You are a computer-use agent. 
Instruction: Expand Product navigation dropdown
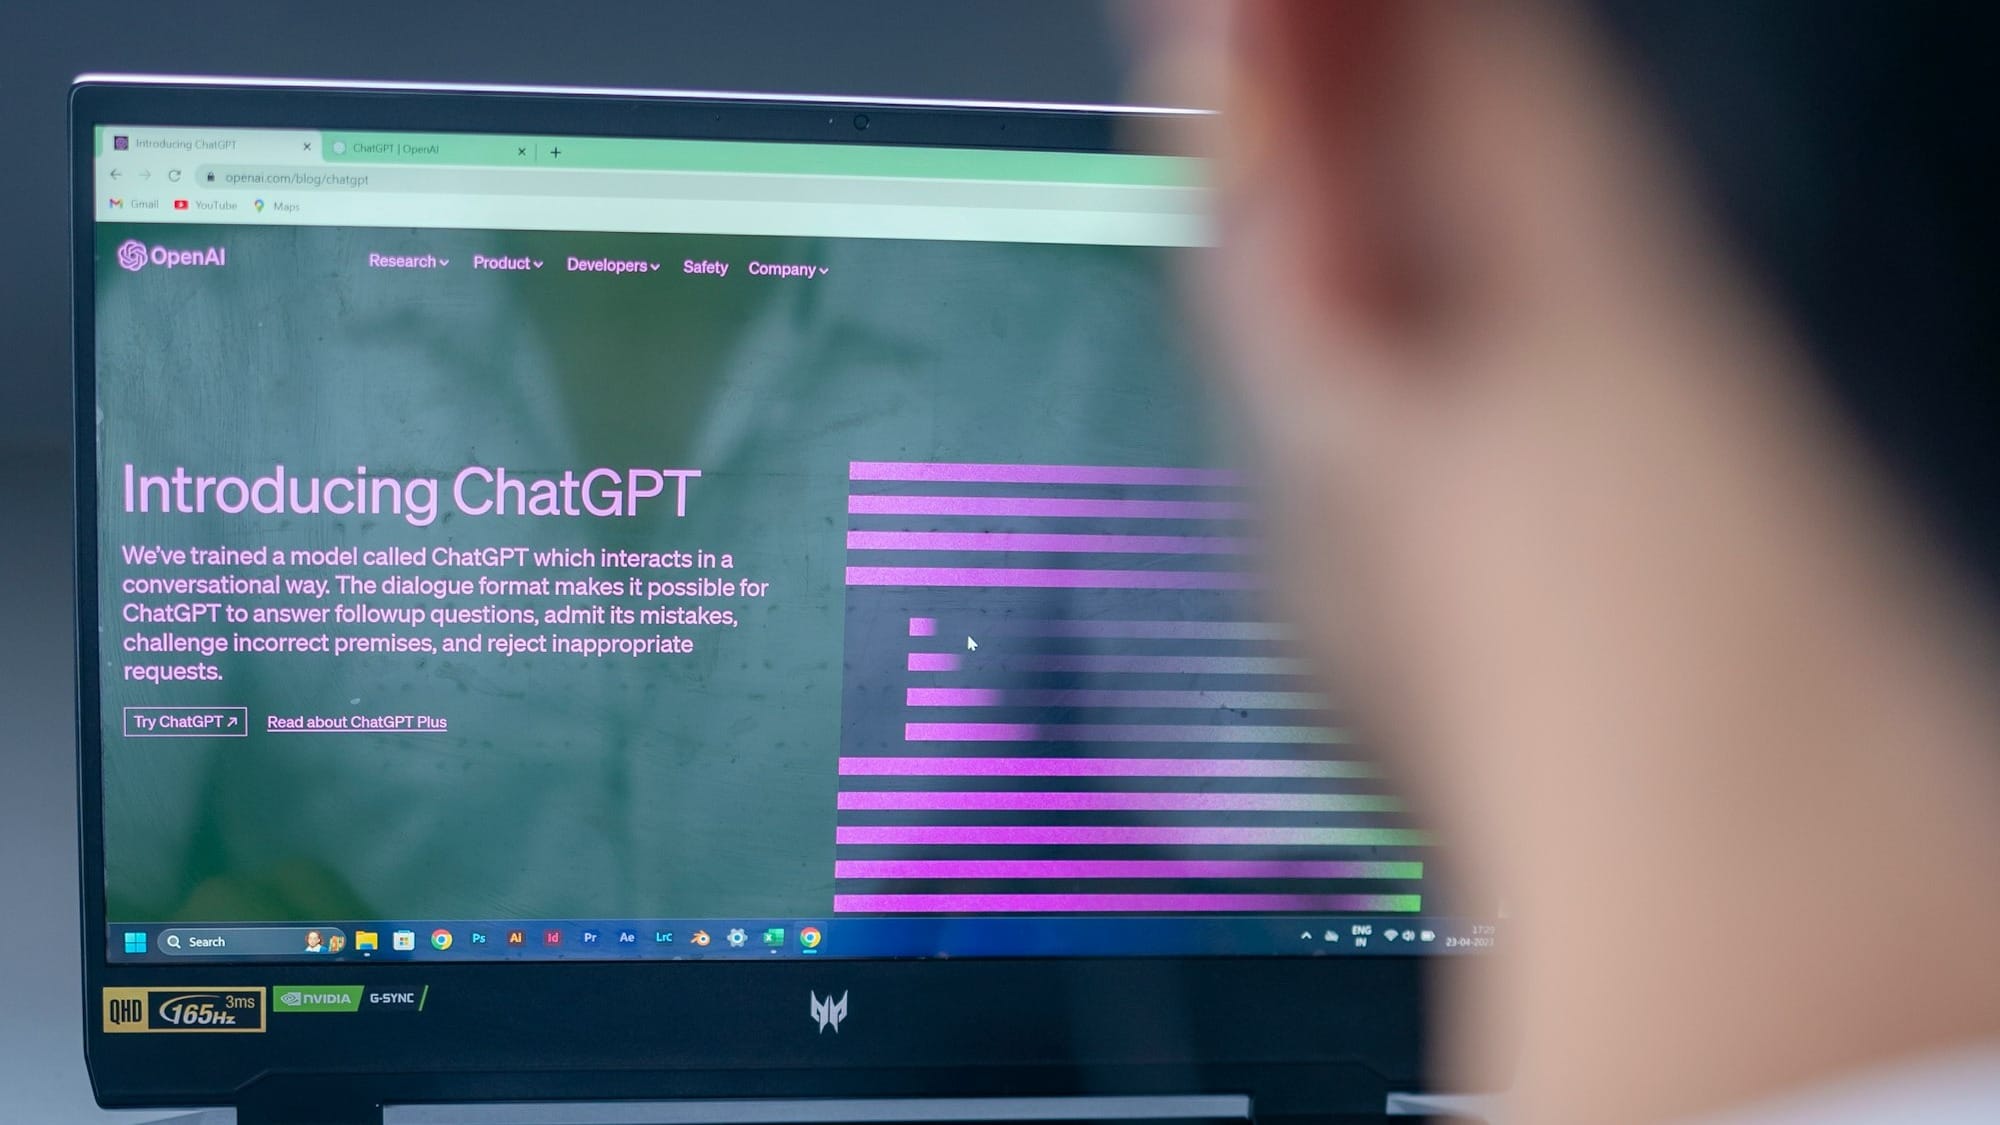point(507,264)
